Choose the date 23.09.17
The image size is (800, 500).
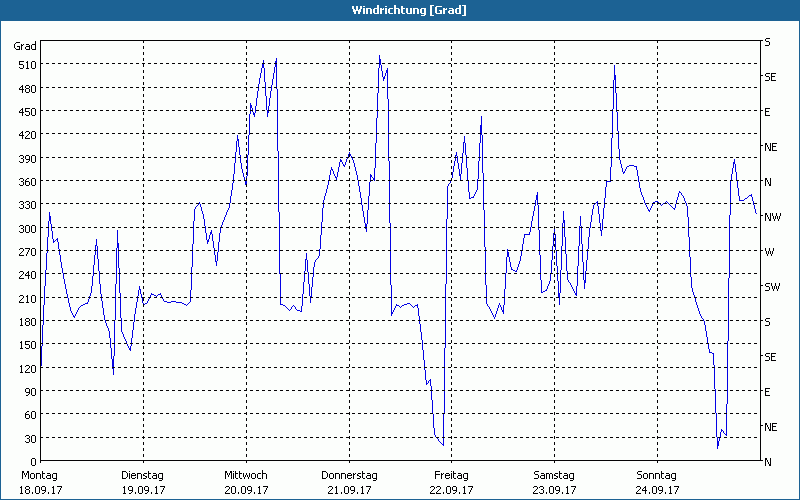[x=555, y=490]
